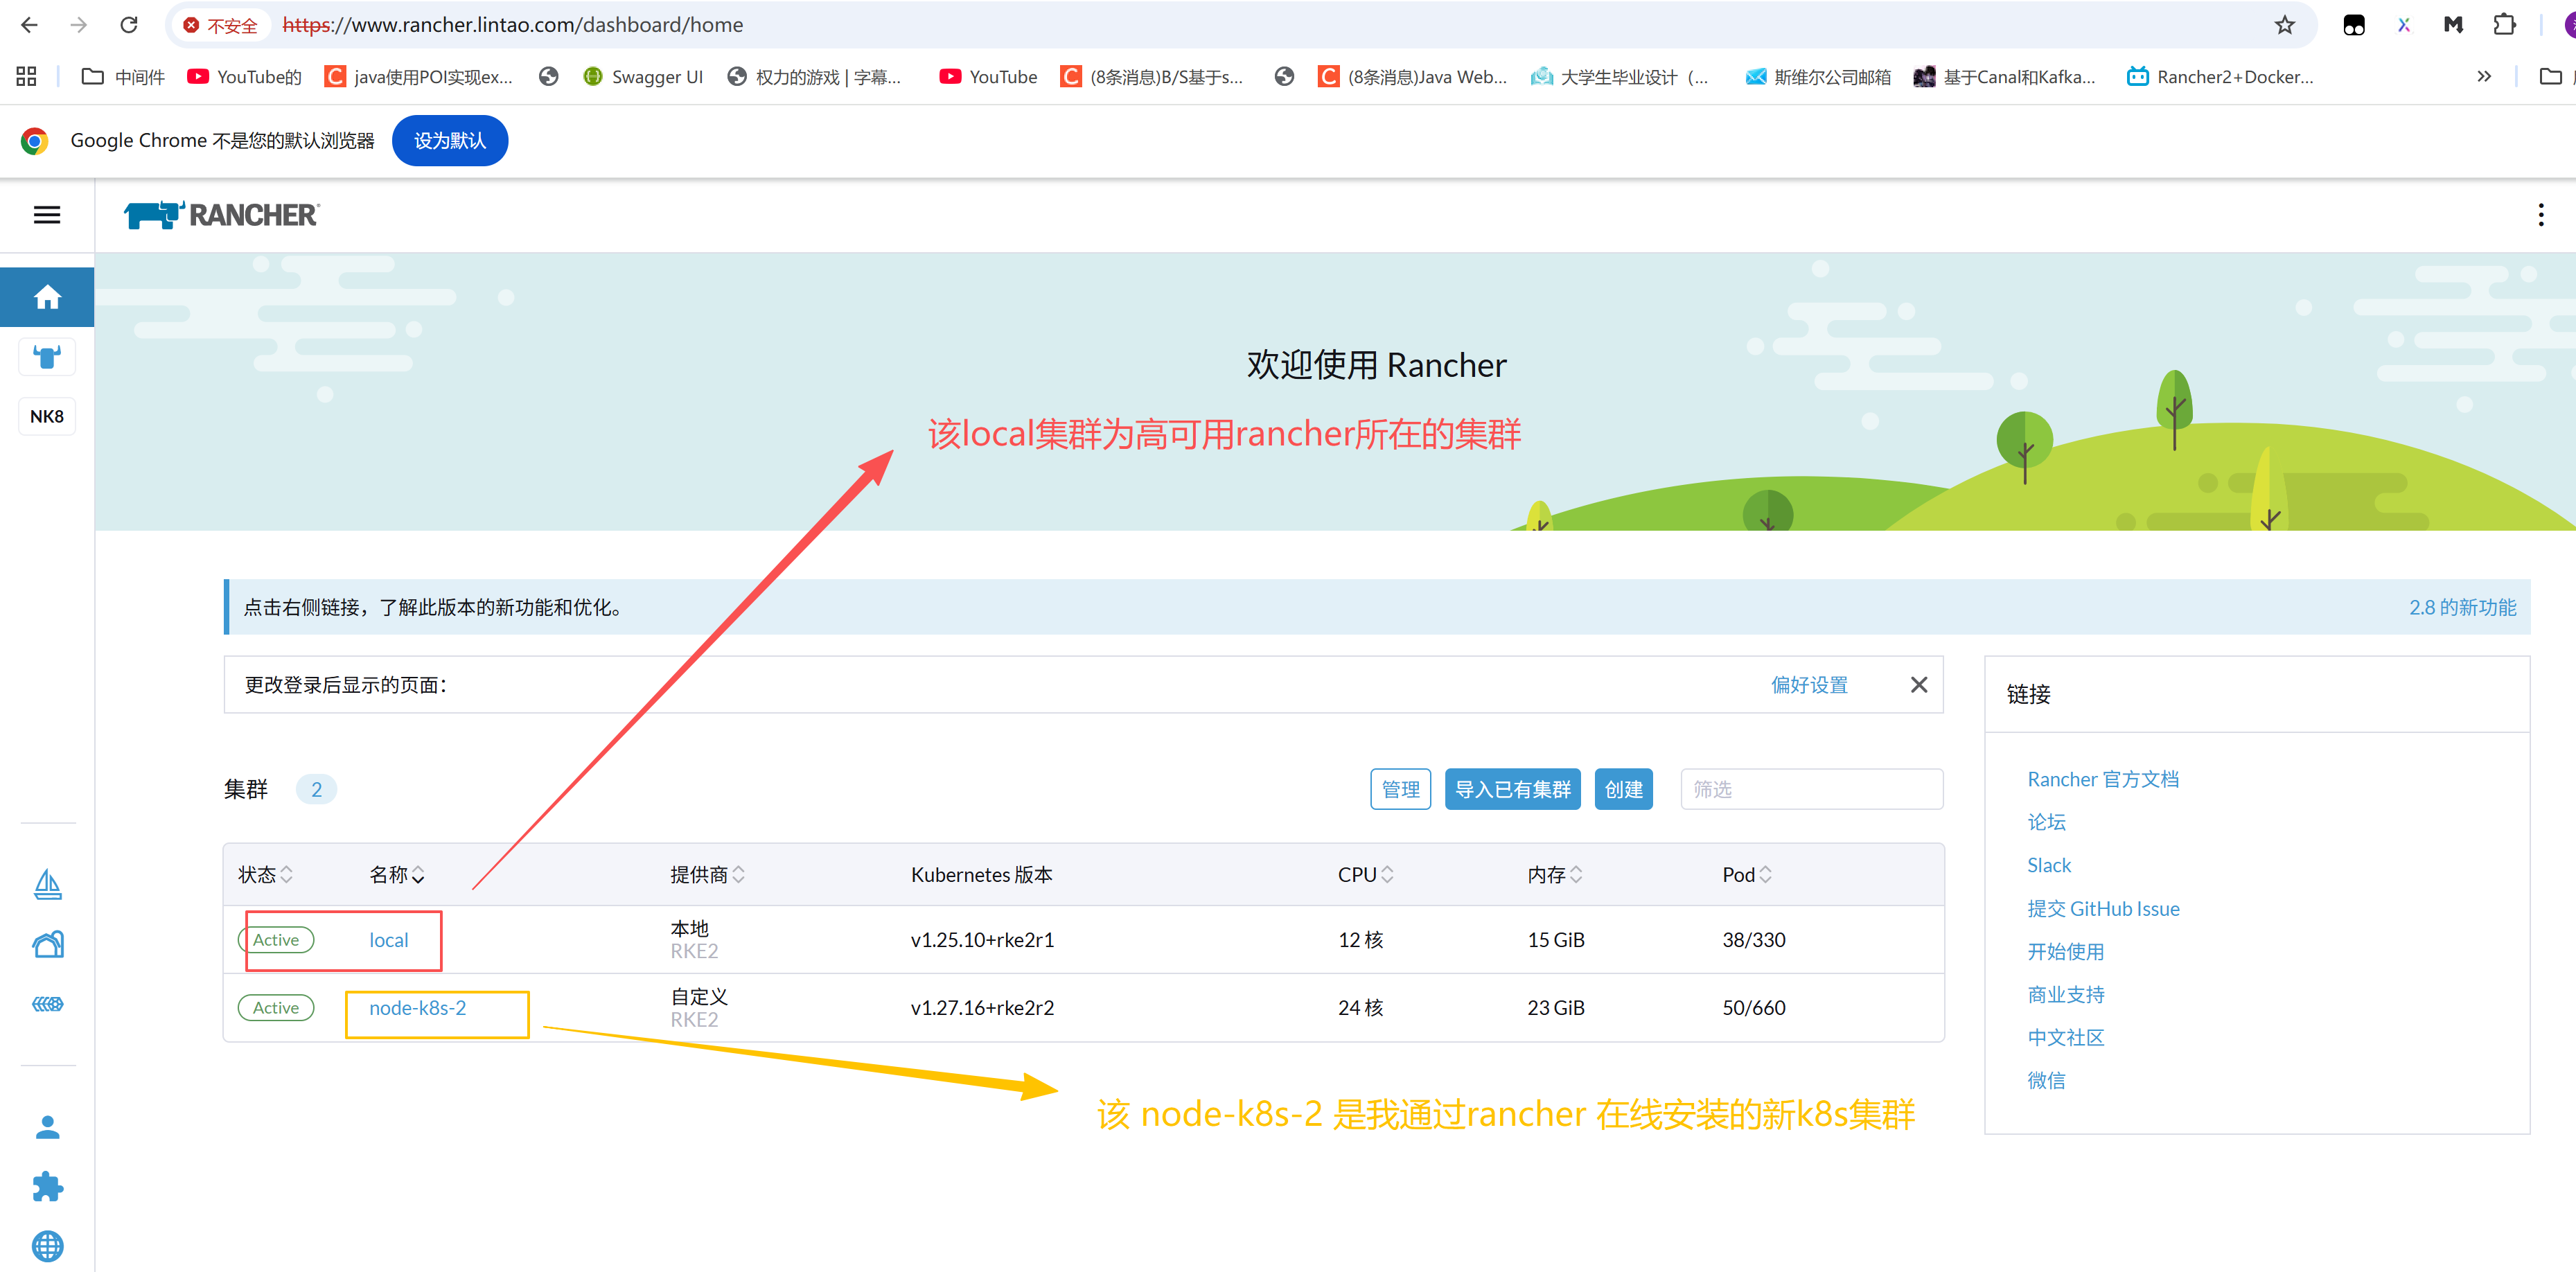Open the 微信 link
Screen dimensions: 2576x1272
pyautogui.click(x=2045, y=1081)
